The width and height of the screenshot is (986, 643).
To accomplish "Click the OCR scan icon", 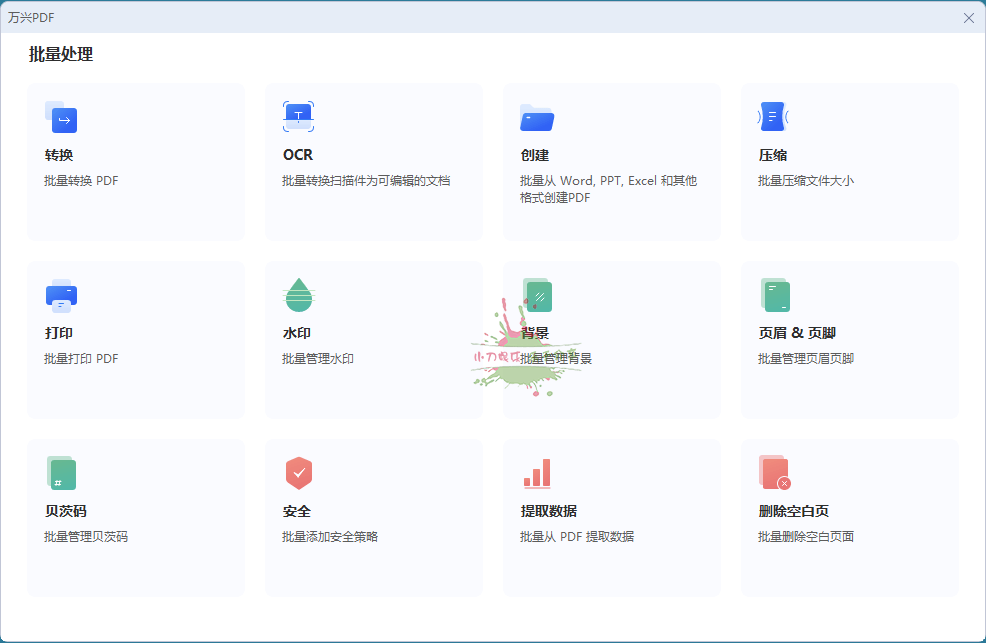I will pyautogui.click(x=298, y=117).
